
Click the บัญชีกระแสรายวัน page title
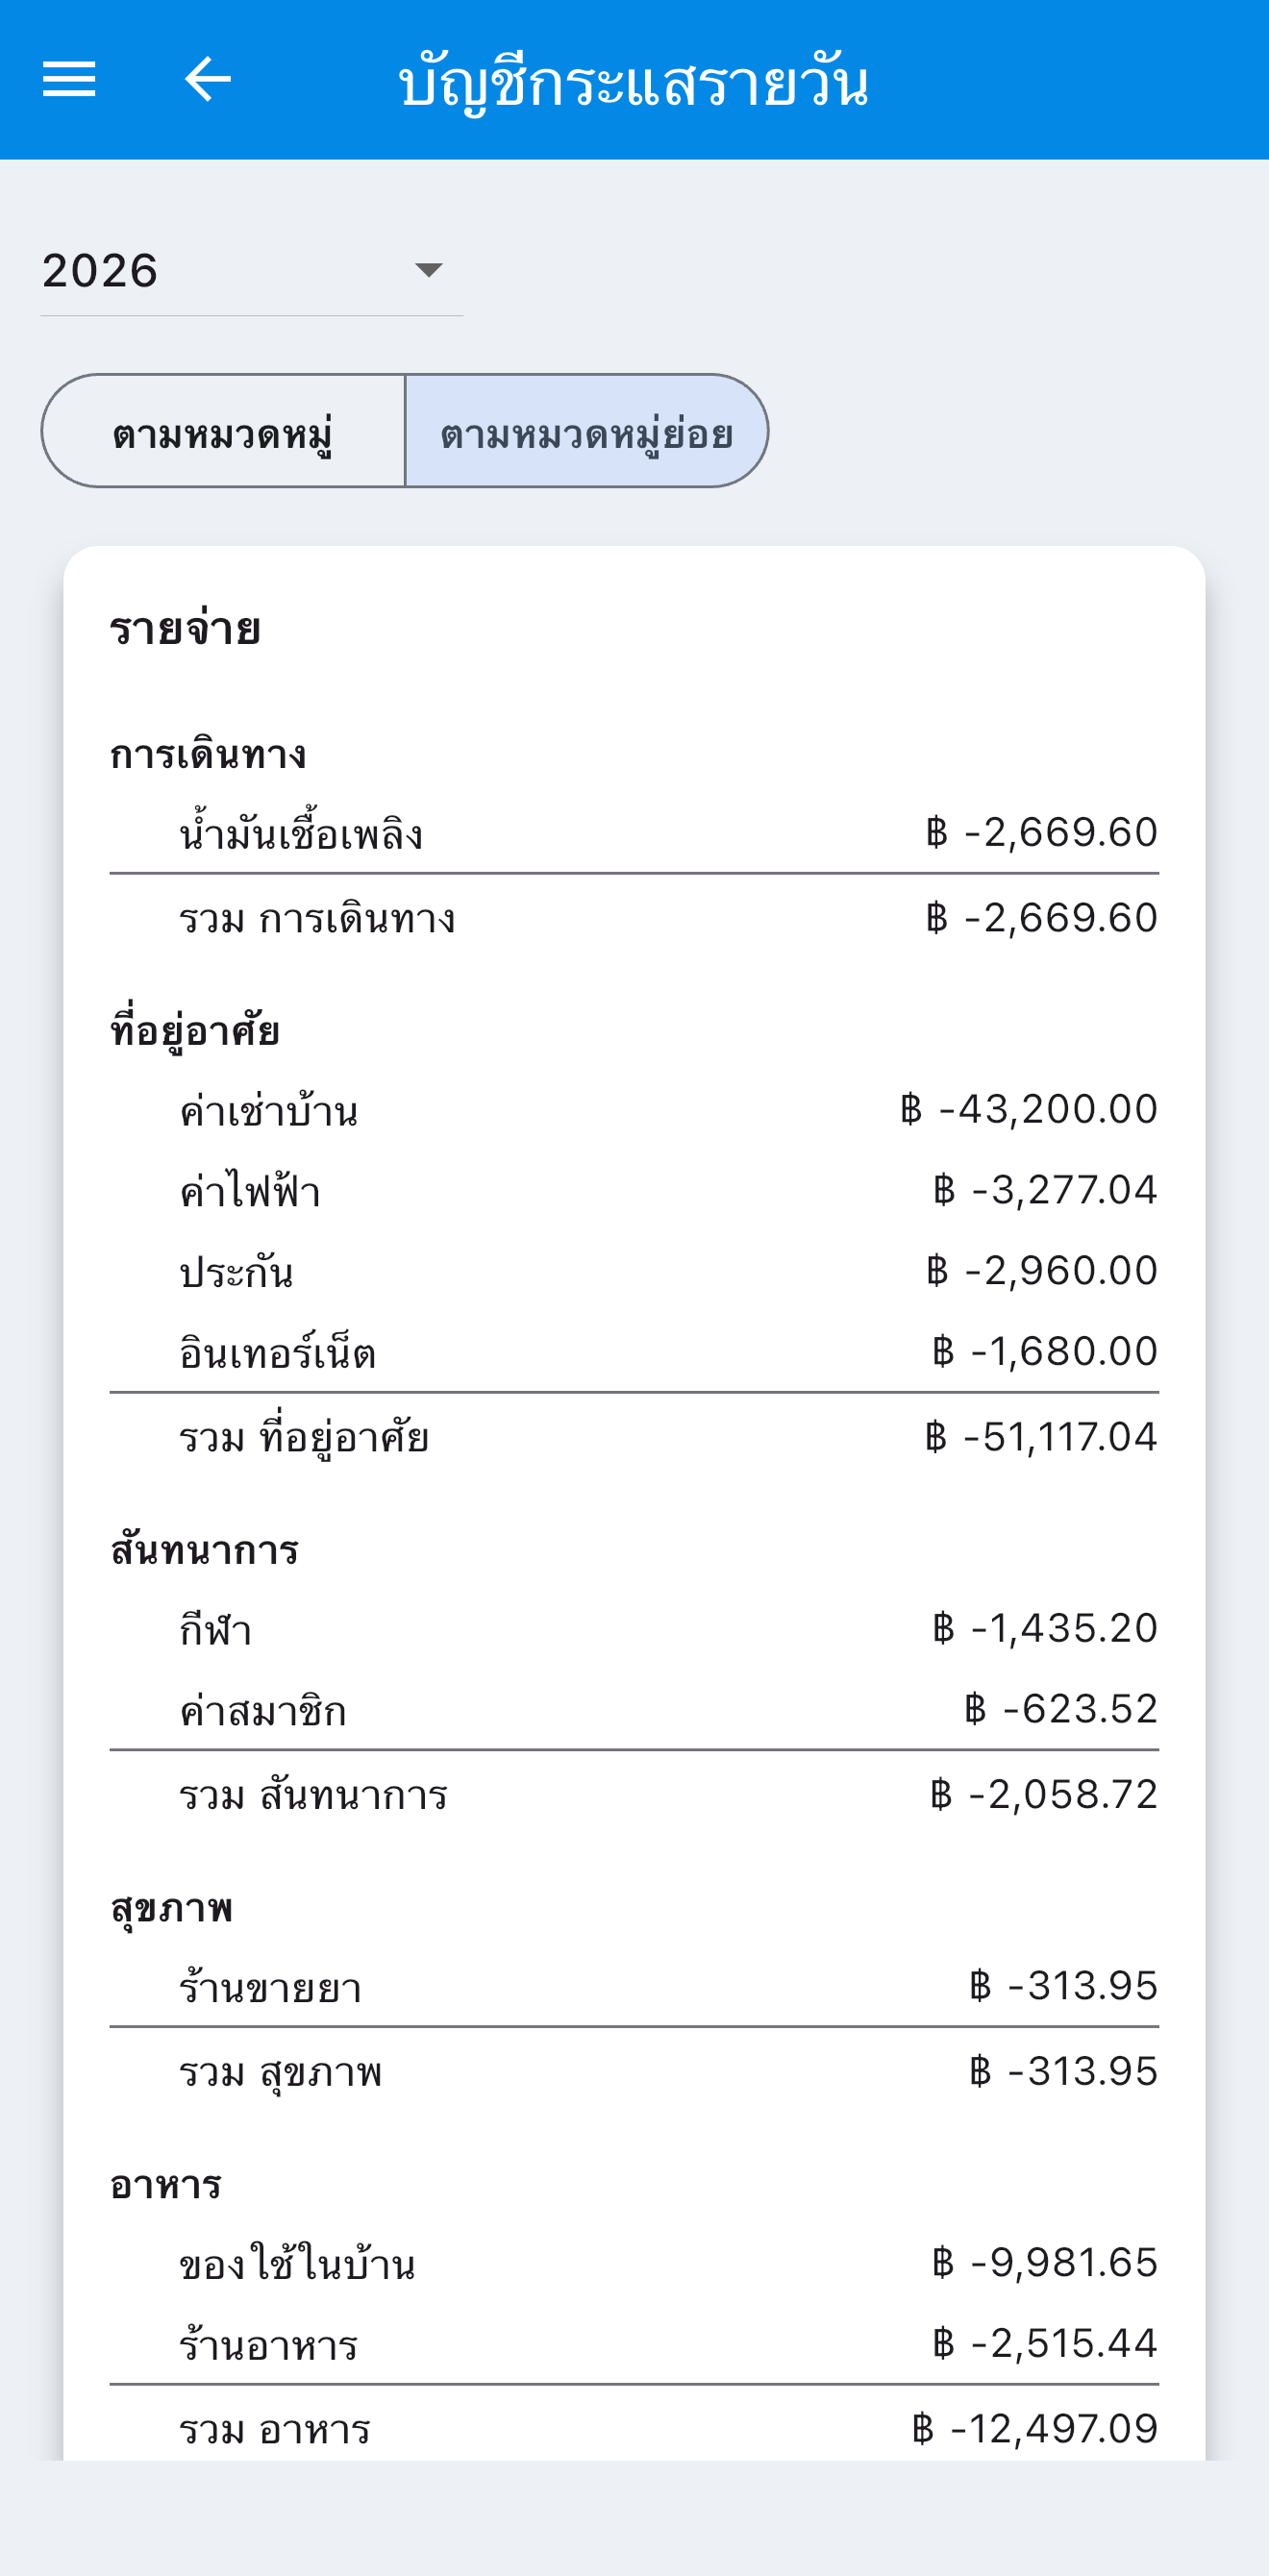pyautogui.click(x=634, y=82)
